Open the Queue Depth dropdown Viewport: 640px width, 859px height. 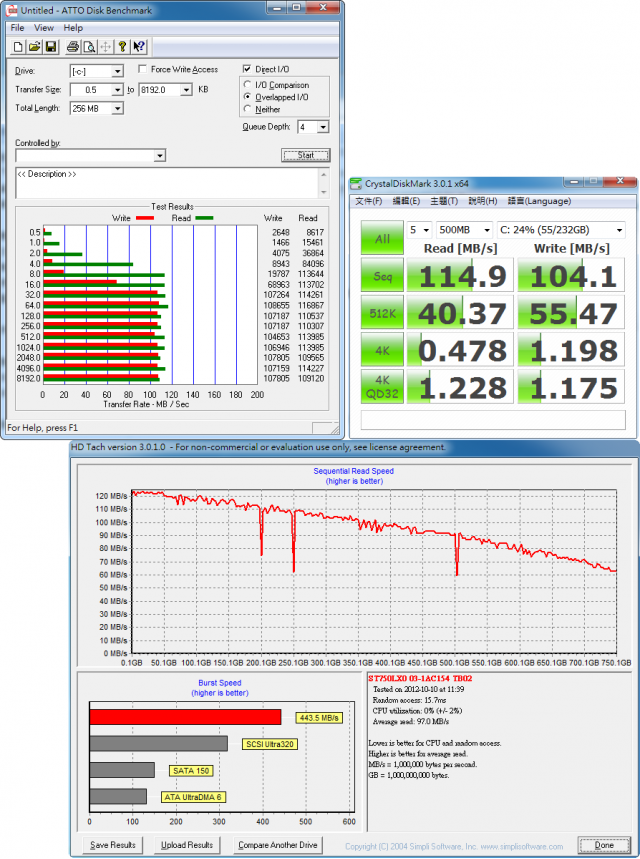point(323,127)
